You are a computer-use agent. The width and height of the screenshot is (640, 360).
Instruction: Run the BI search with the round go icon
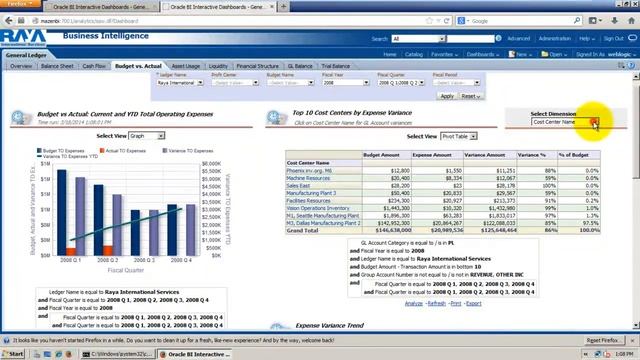[498, 38]
